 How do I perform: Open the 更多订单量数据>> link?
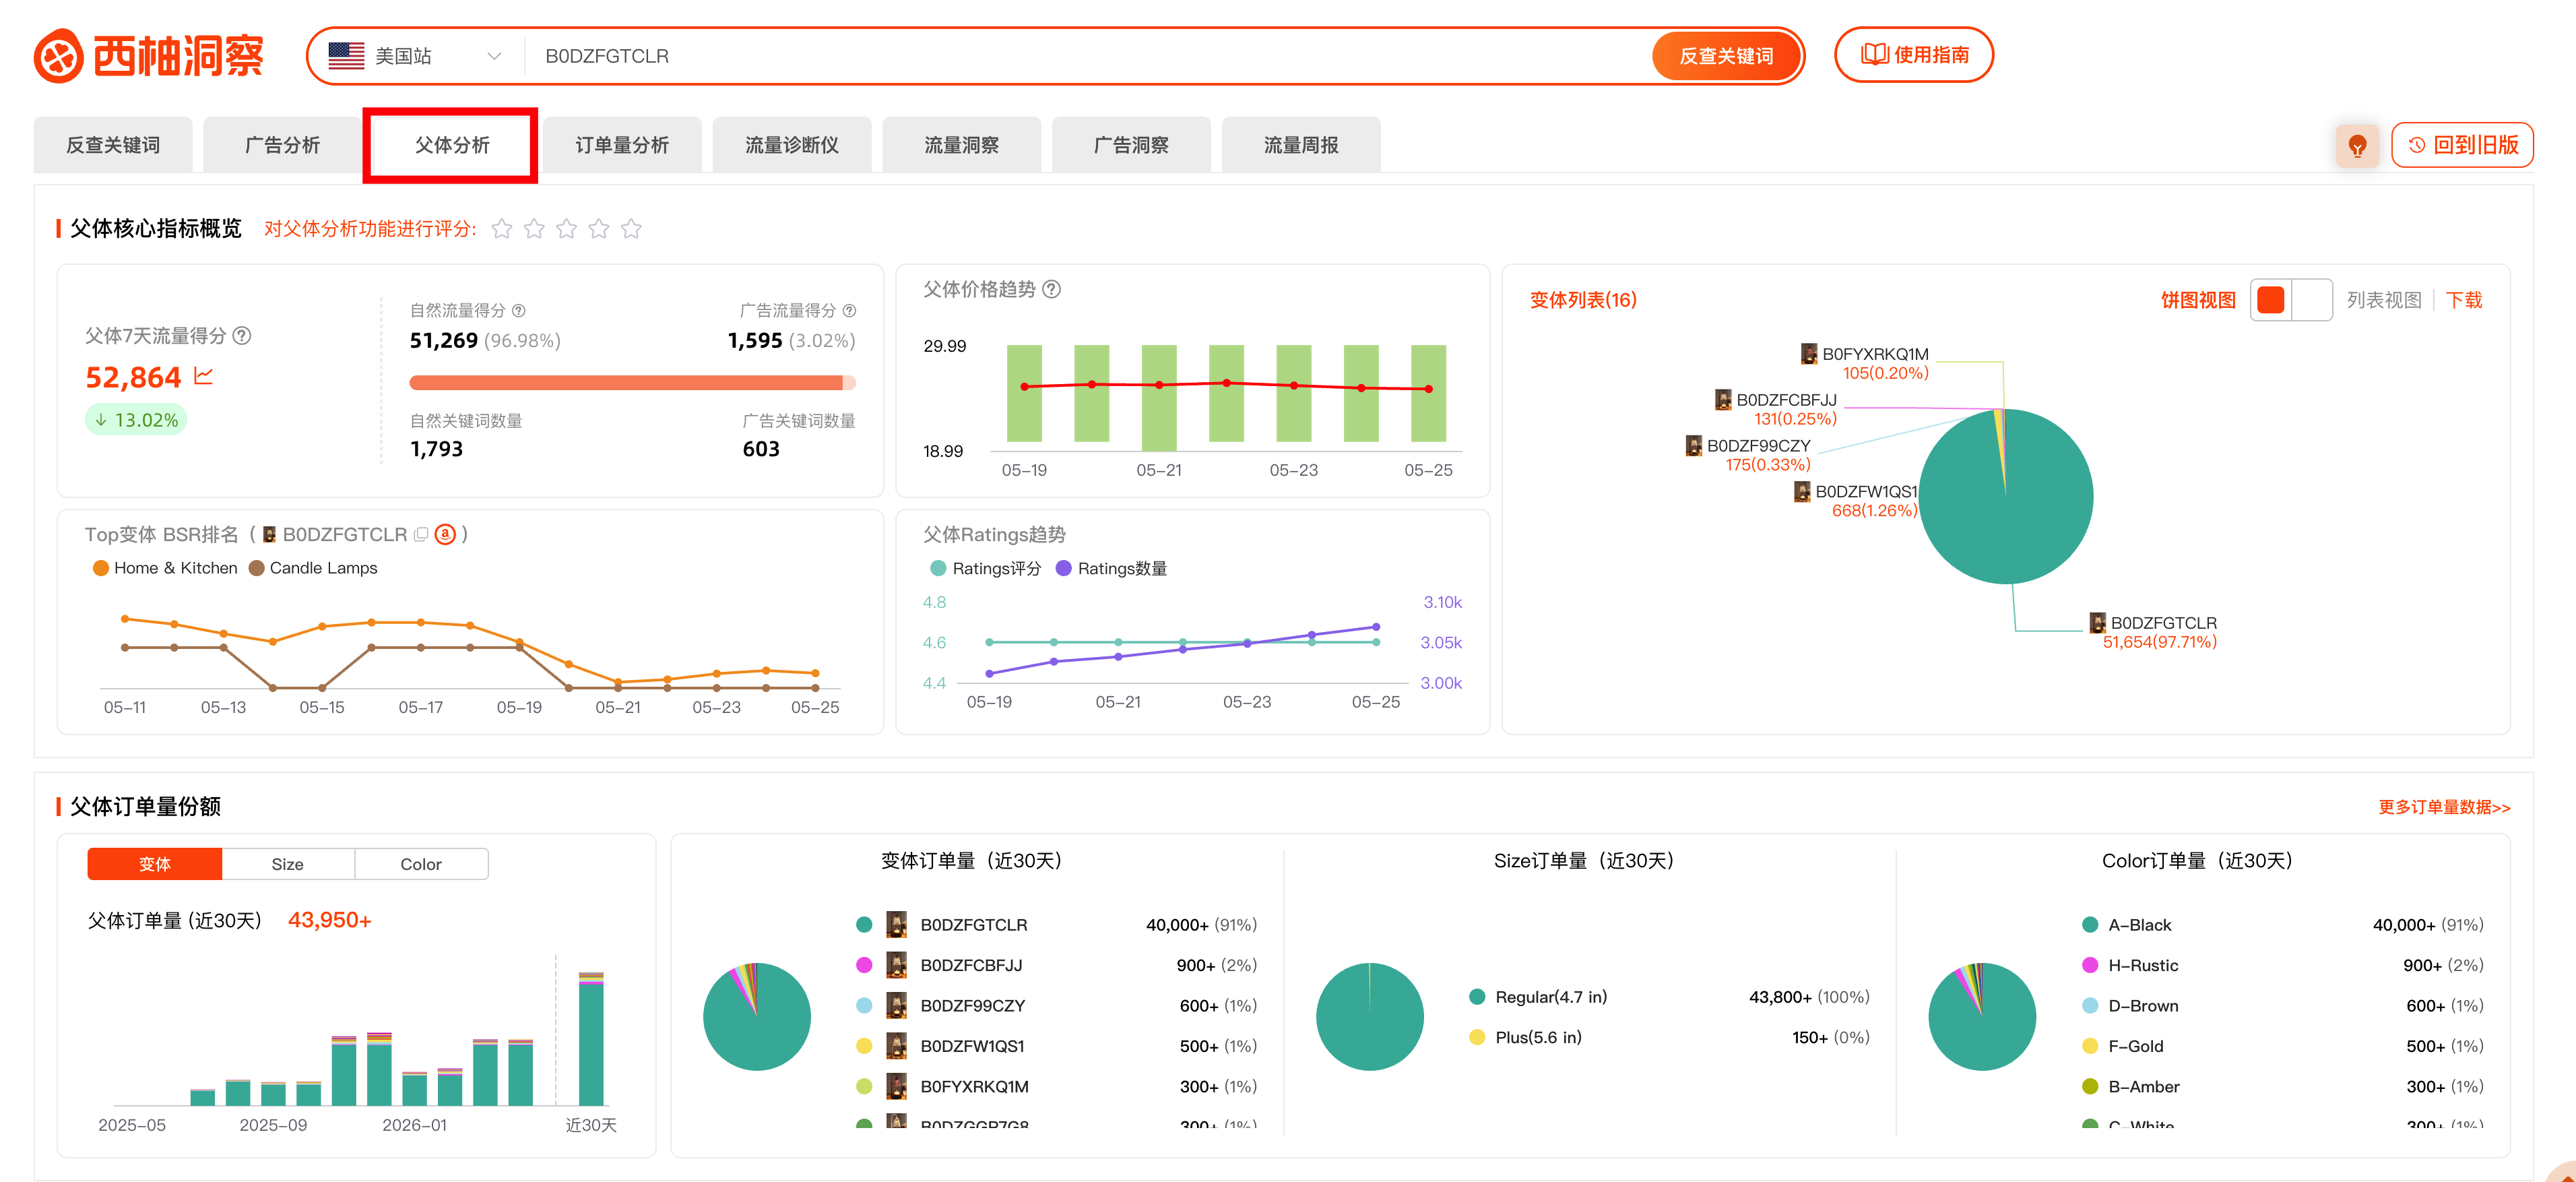point(2444,807)
